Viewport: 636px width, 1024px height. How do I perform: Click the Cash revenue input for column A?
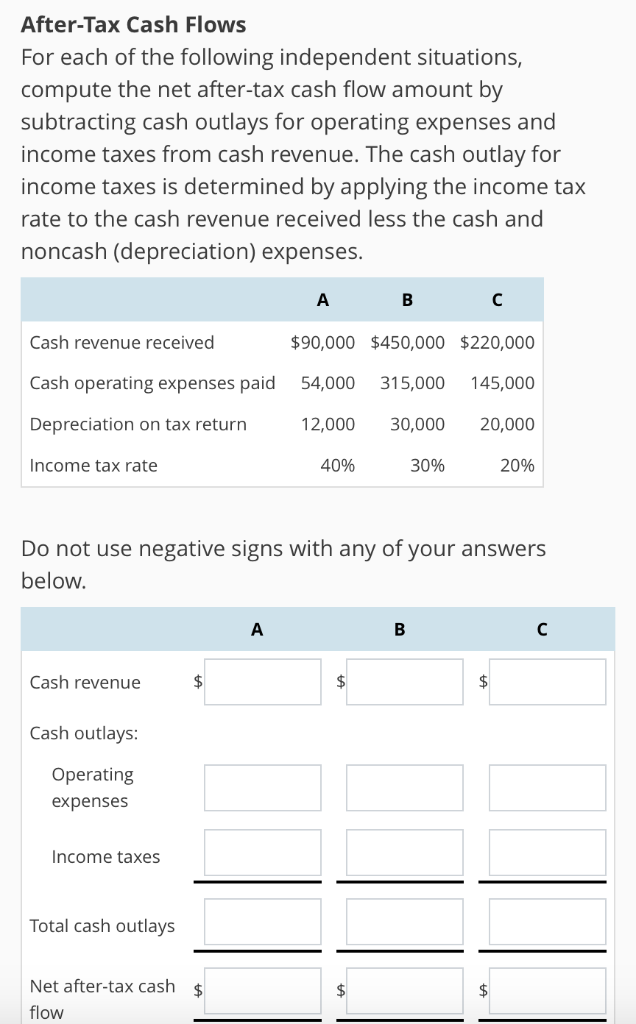(262, 681)
